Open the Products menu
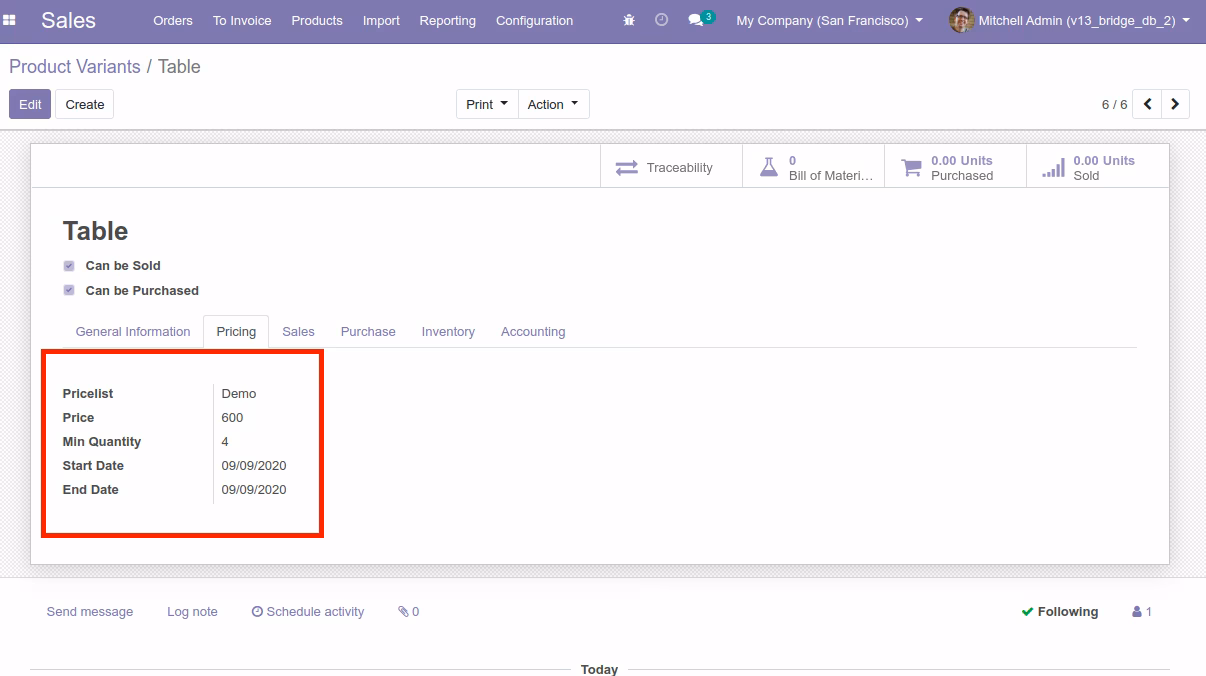 317,20
